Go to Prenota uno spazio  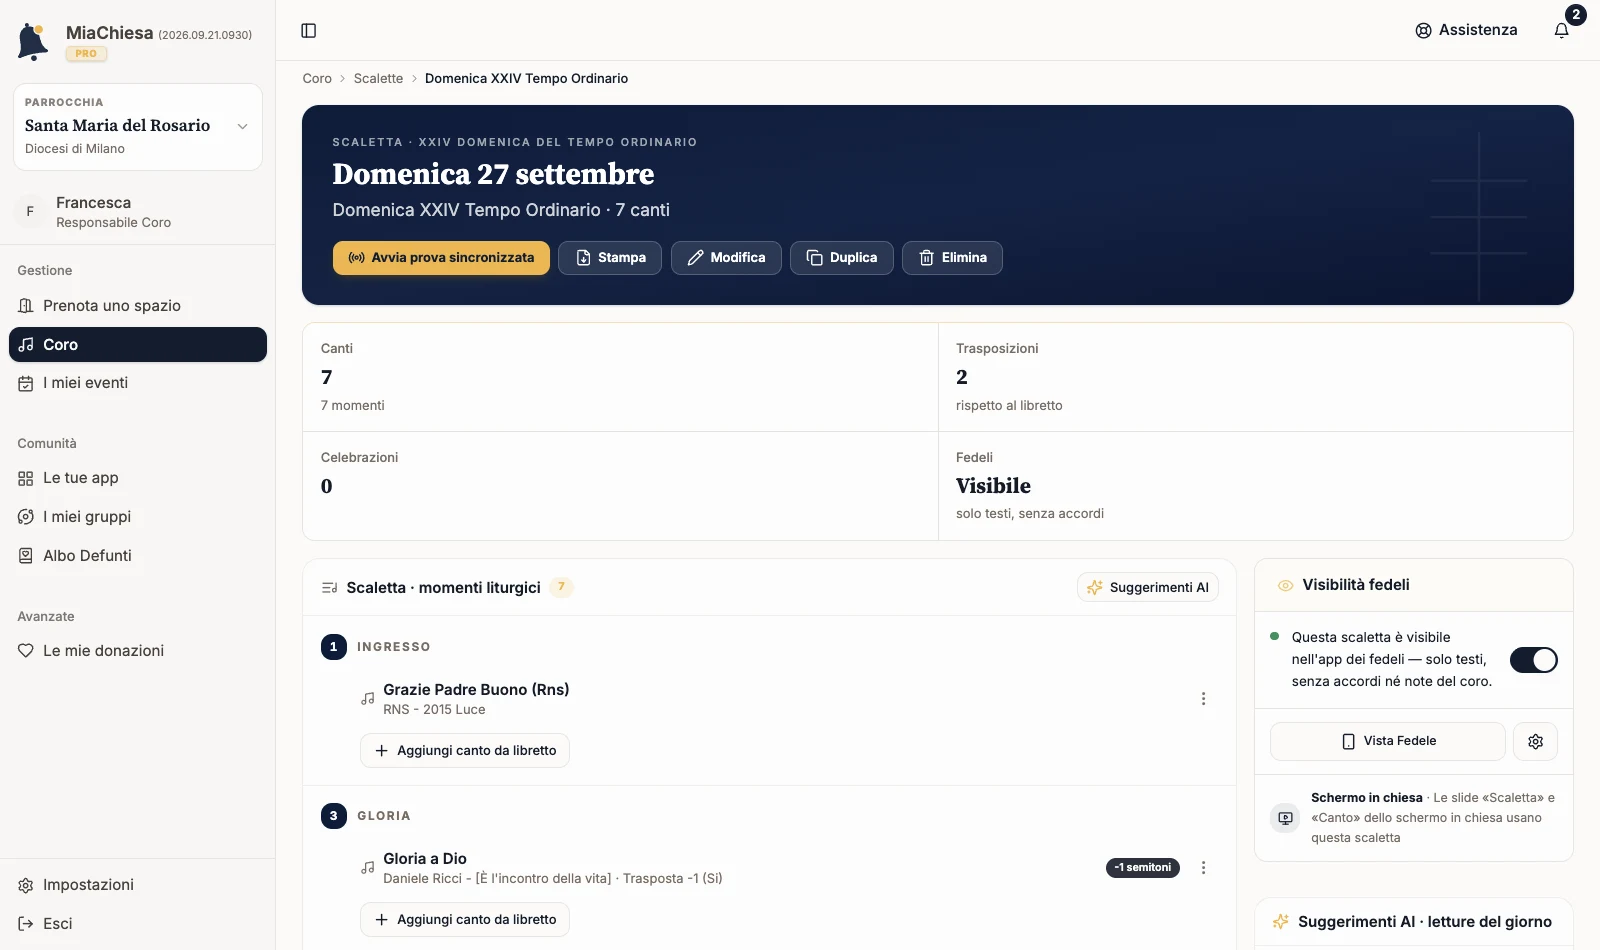(138, 306)
